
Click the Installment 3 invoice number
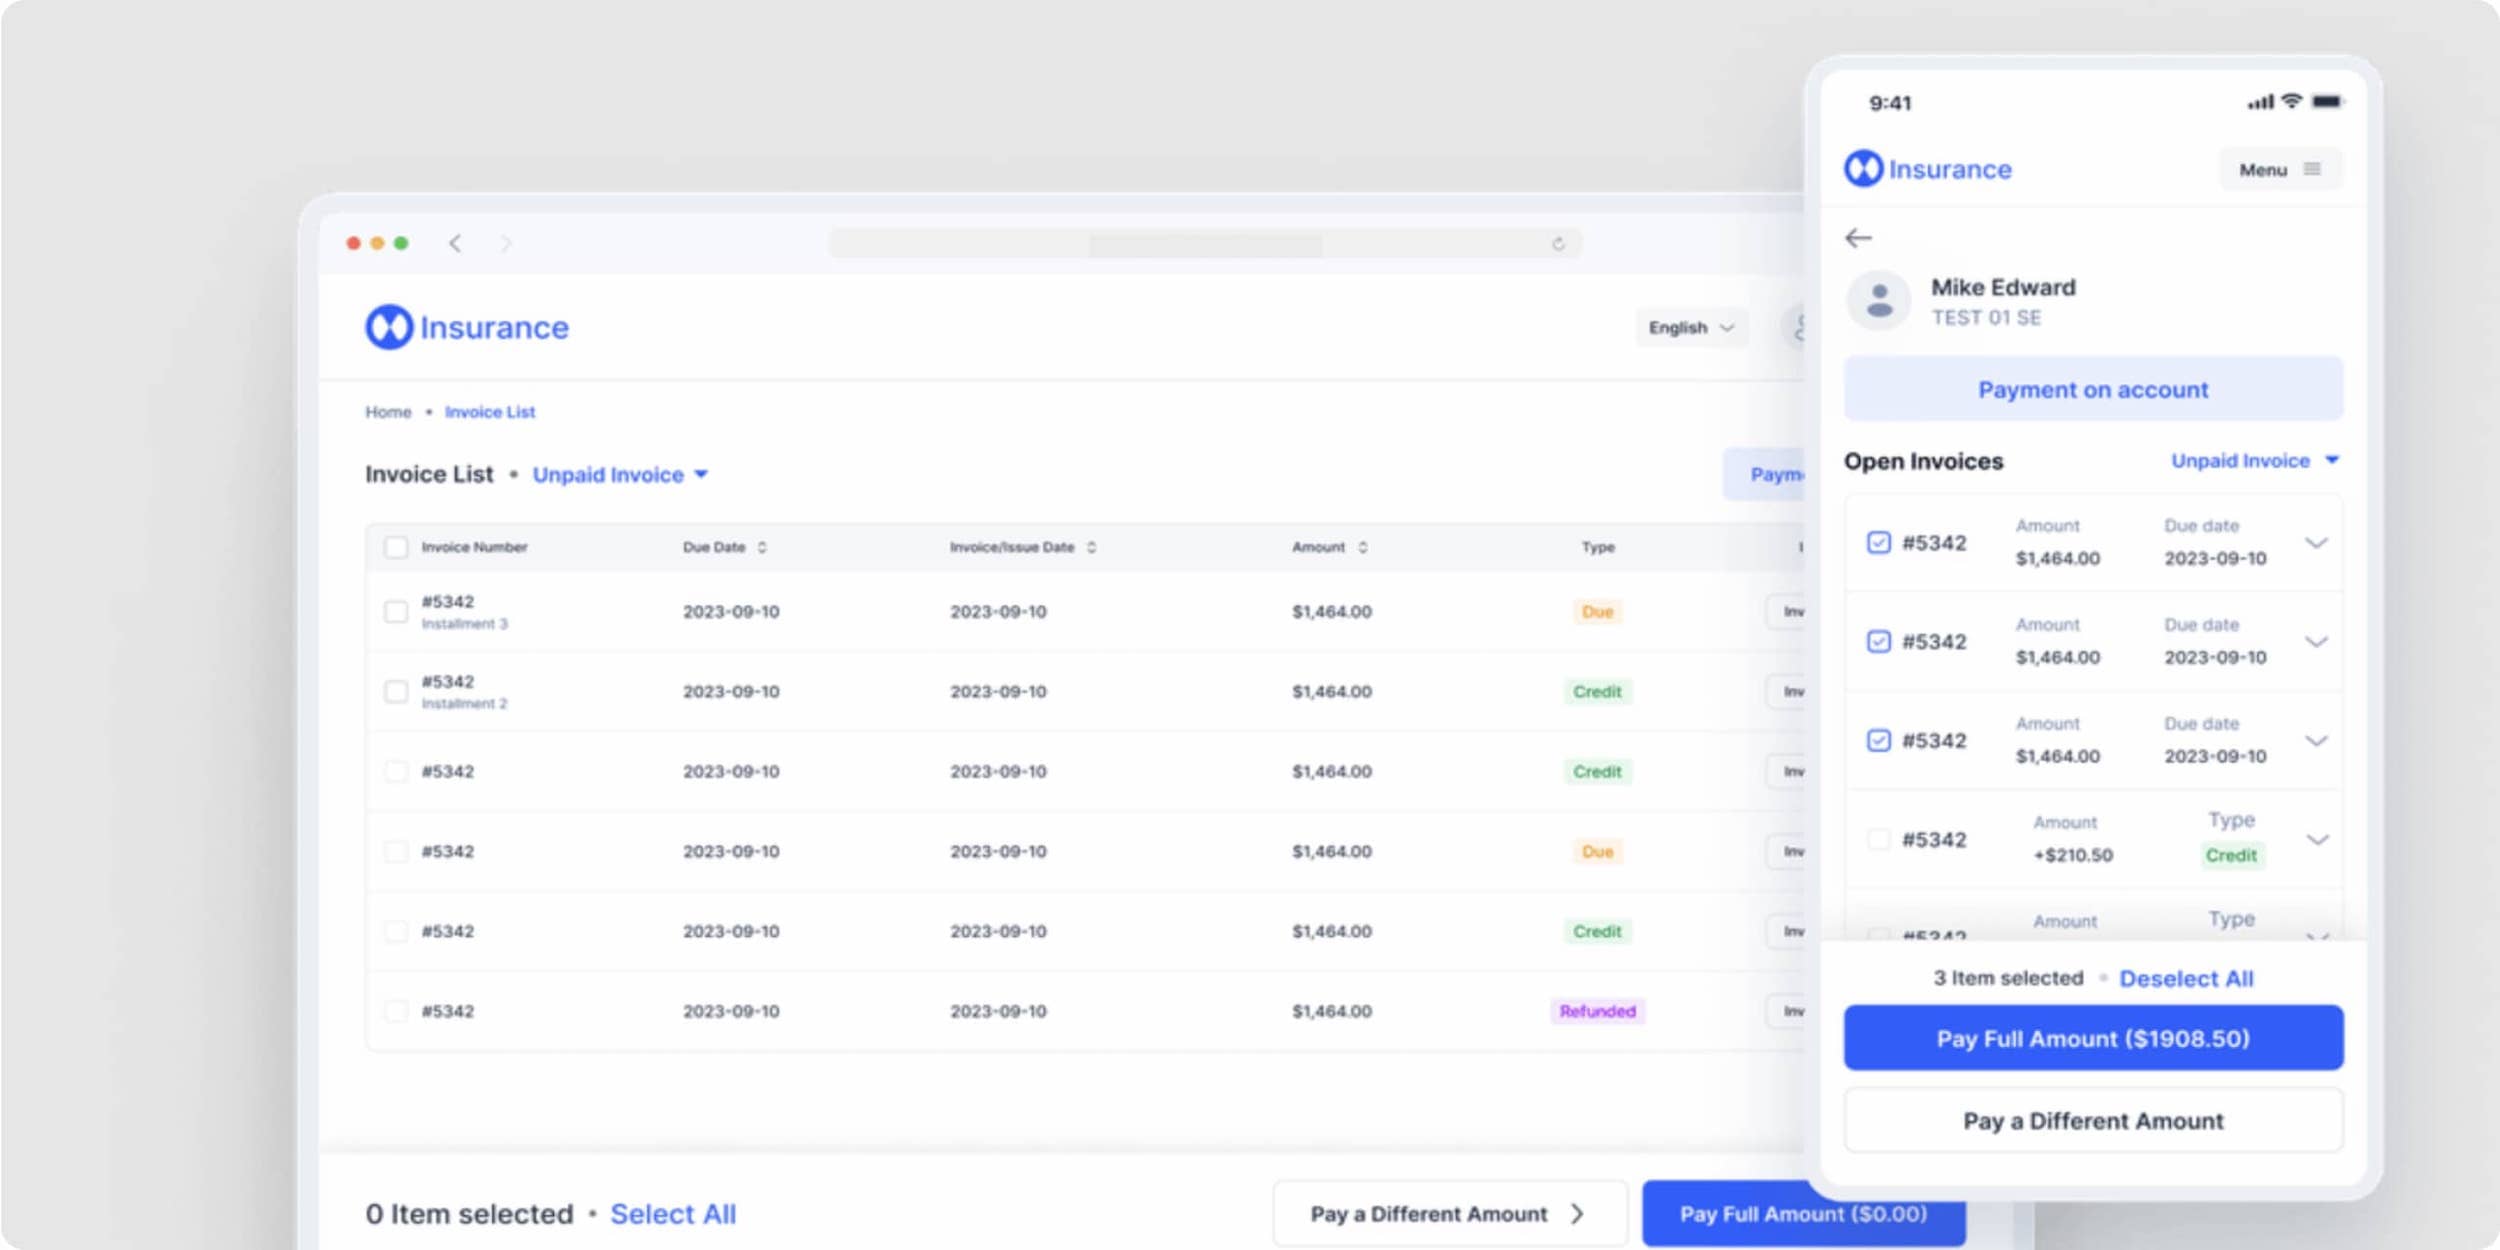[x=448, y=602]
